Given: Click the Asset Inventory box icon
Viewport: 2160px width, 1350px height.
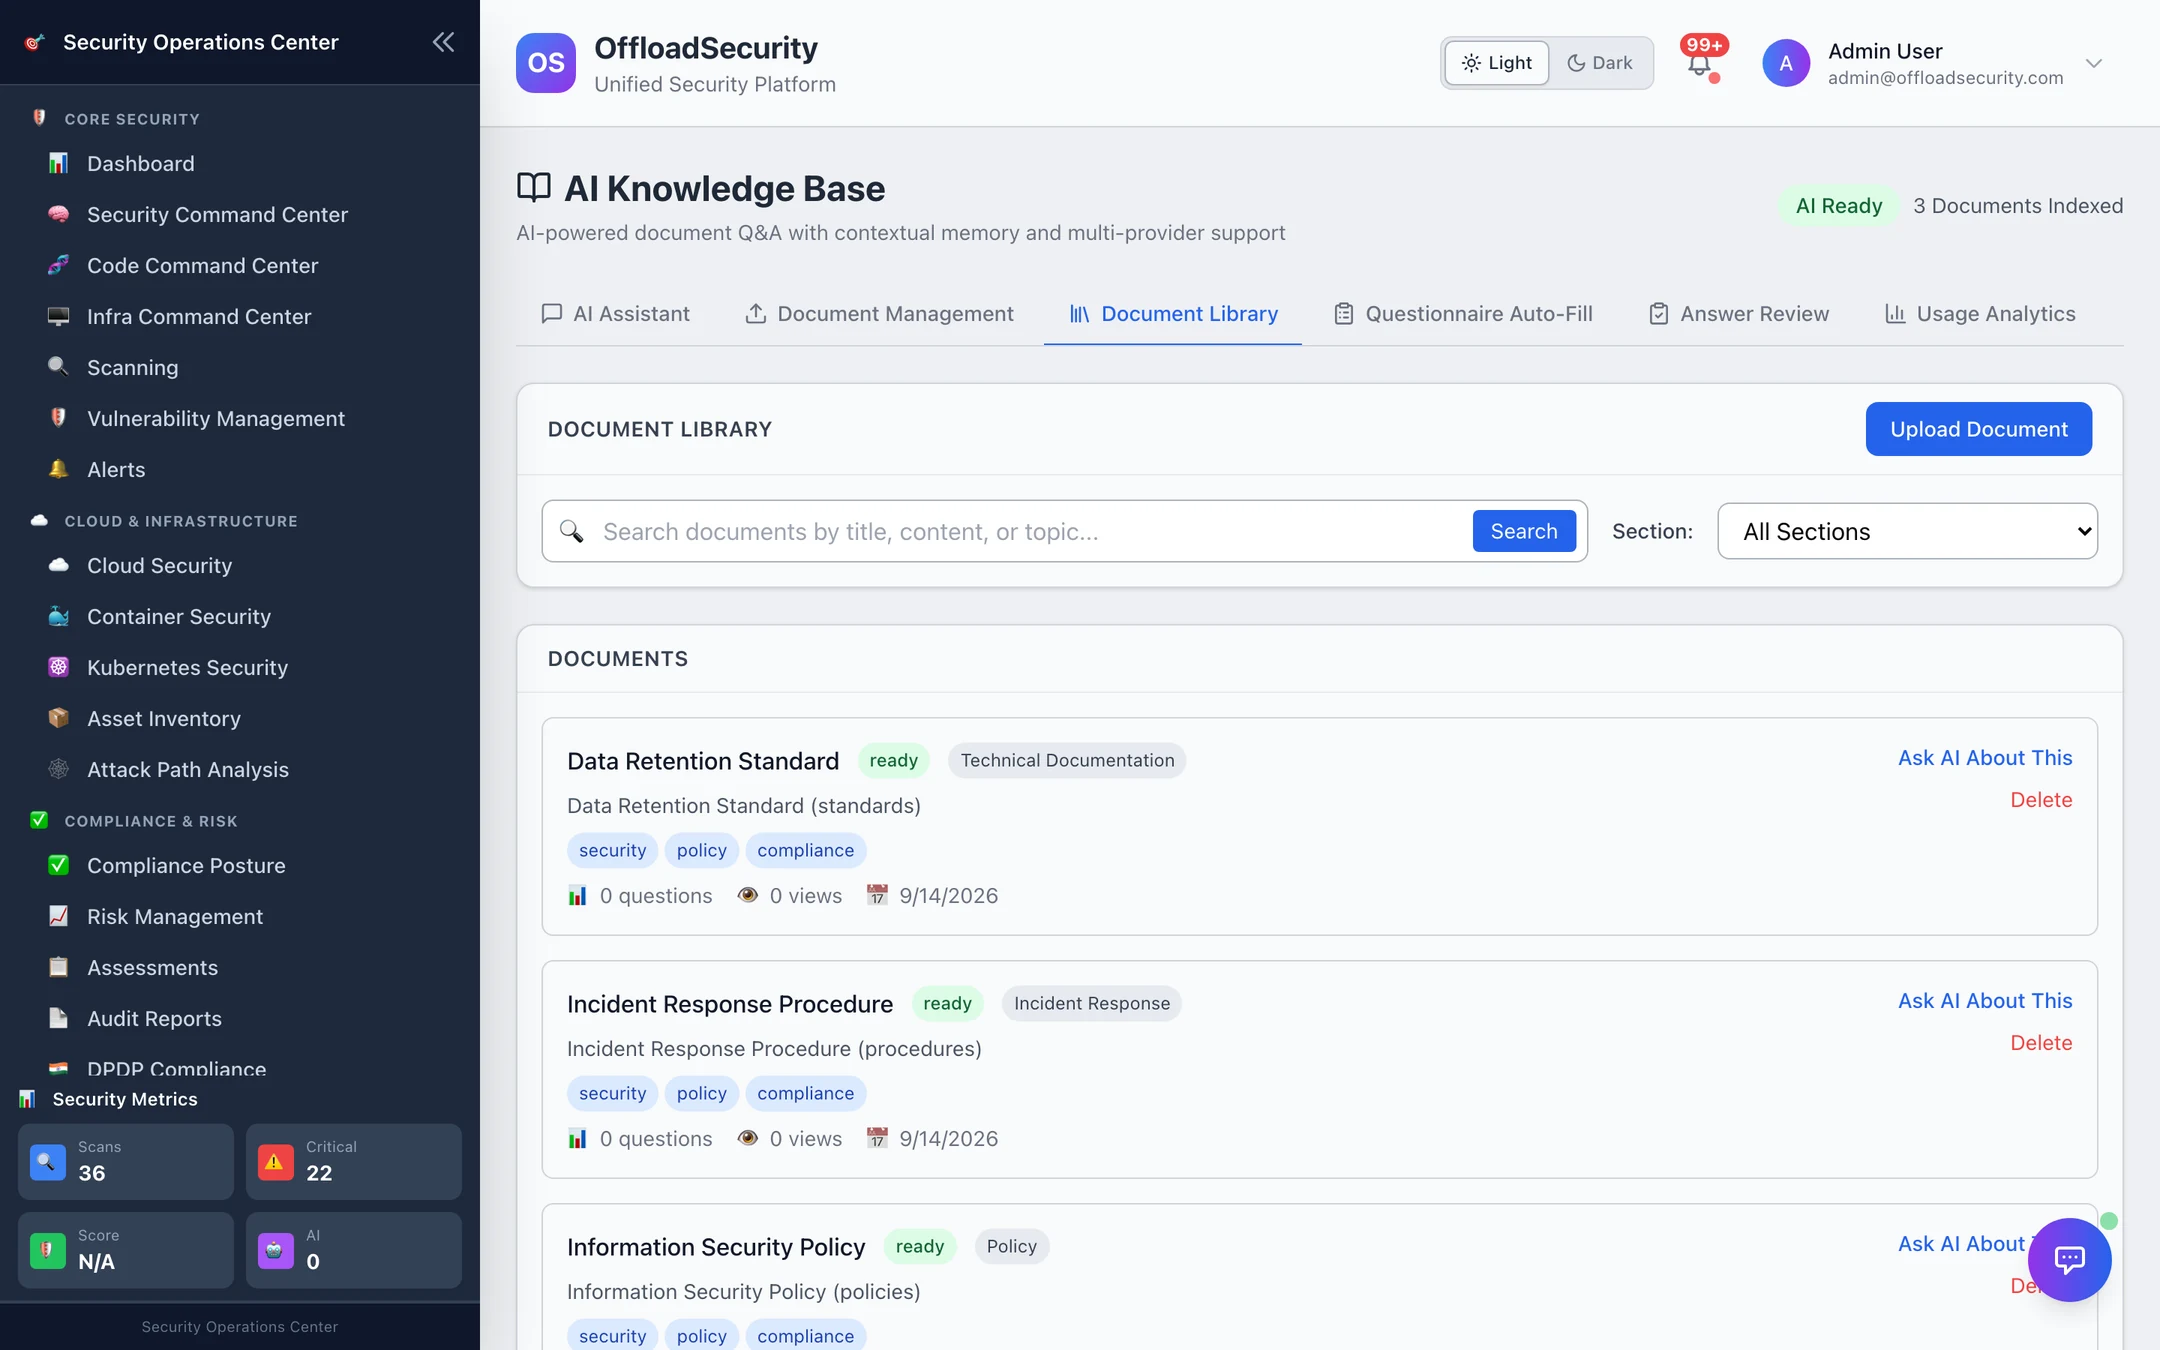Looking at the screenshot, I should (x=59, y=718).
